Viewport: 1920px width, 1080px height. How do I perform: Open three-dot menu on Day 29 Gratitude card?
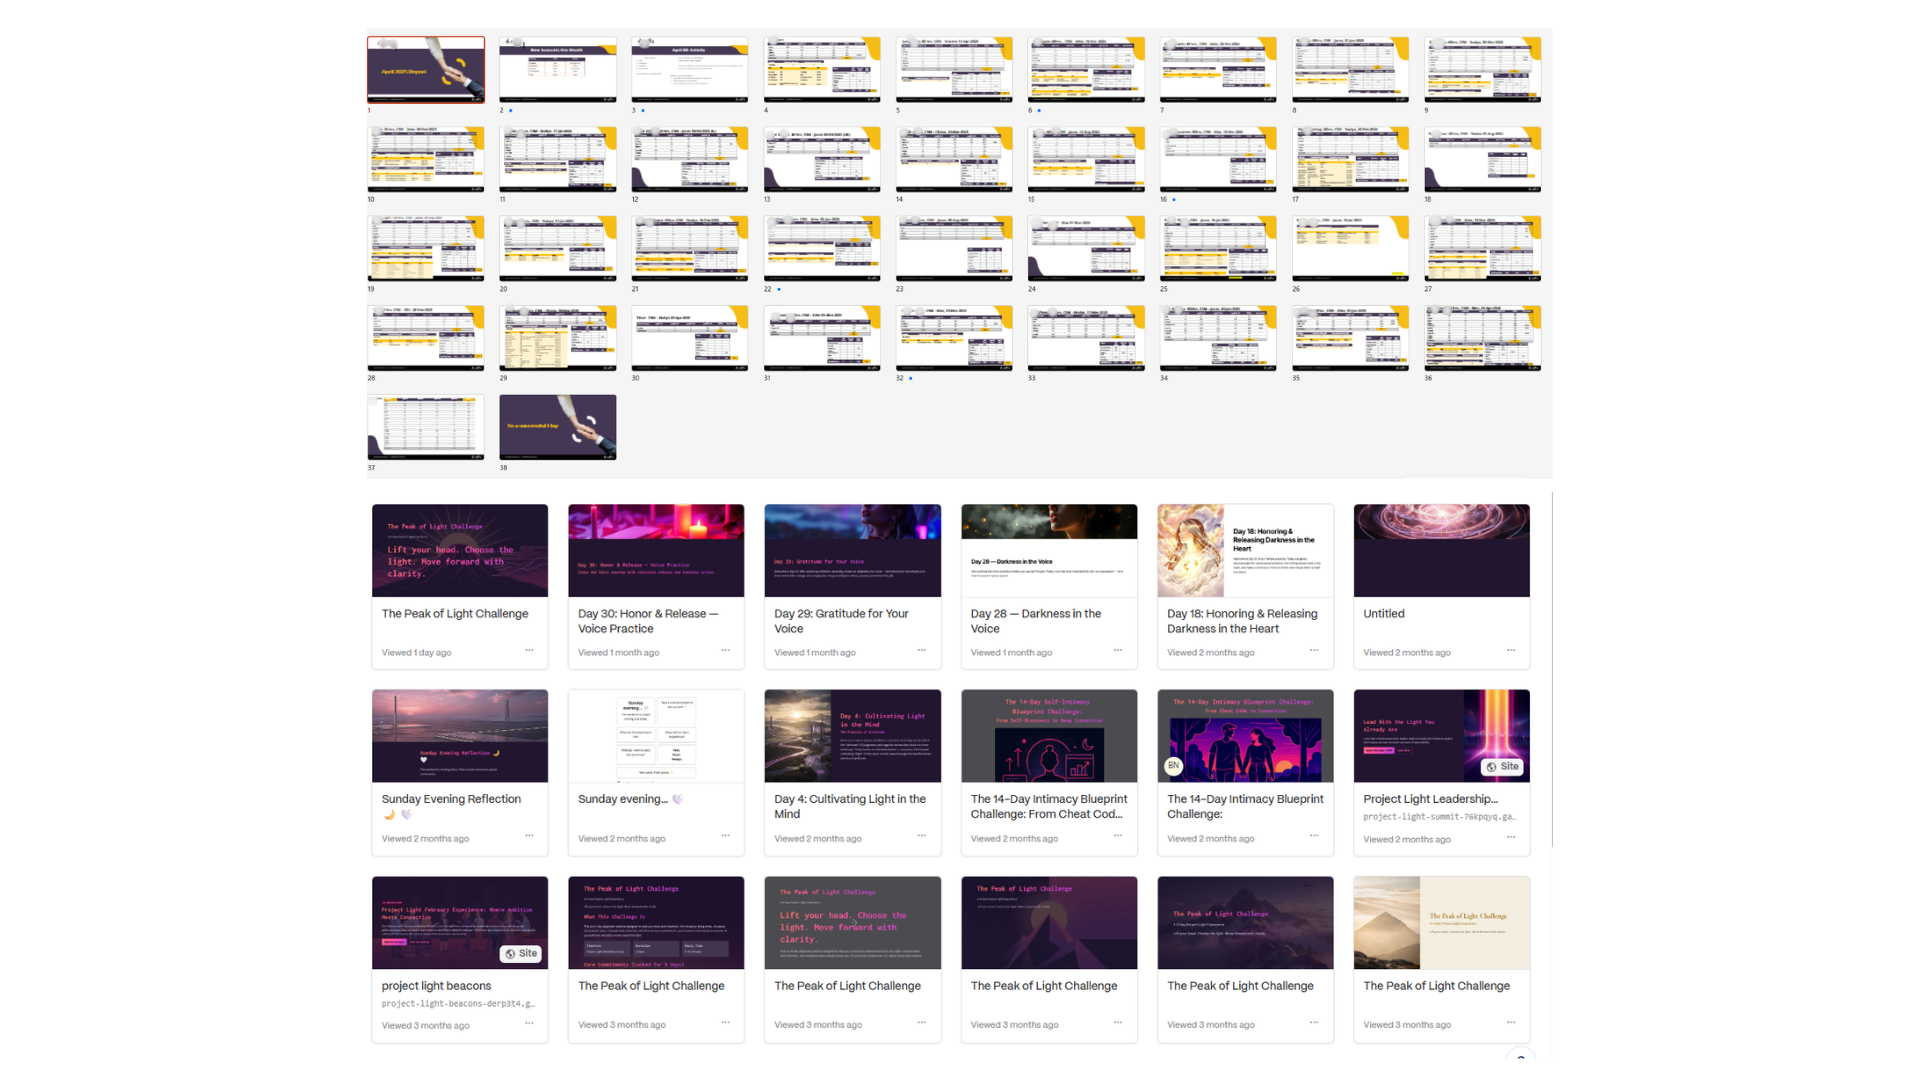pyautogui.click(x=921, y=651)
